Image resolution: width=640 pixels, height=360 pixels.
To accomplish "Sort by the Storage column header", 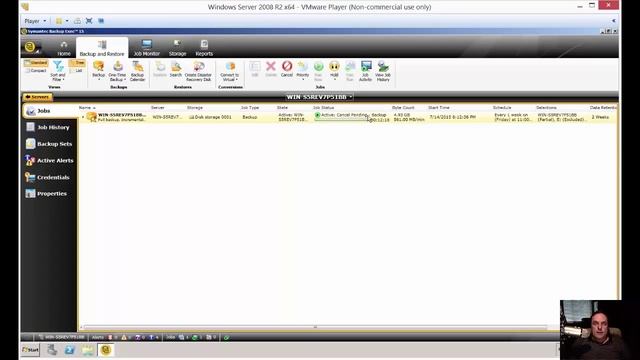I will point(195,107).
